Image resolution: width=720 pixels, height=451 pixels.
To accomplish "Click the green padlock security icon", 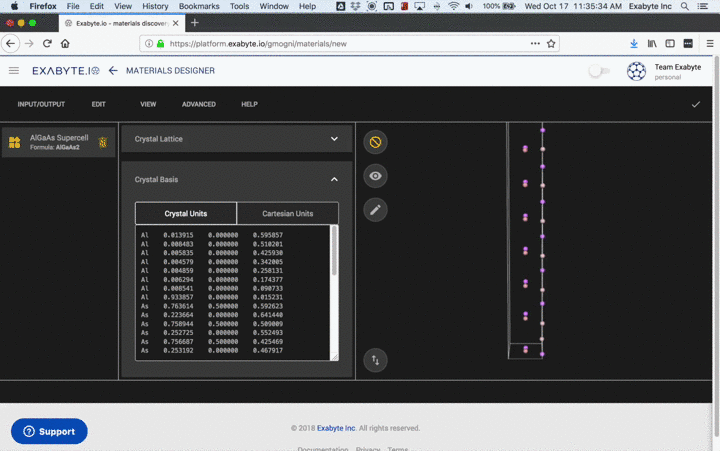I will pyautogui.click(x=160, y=44).
